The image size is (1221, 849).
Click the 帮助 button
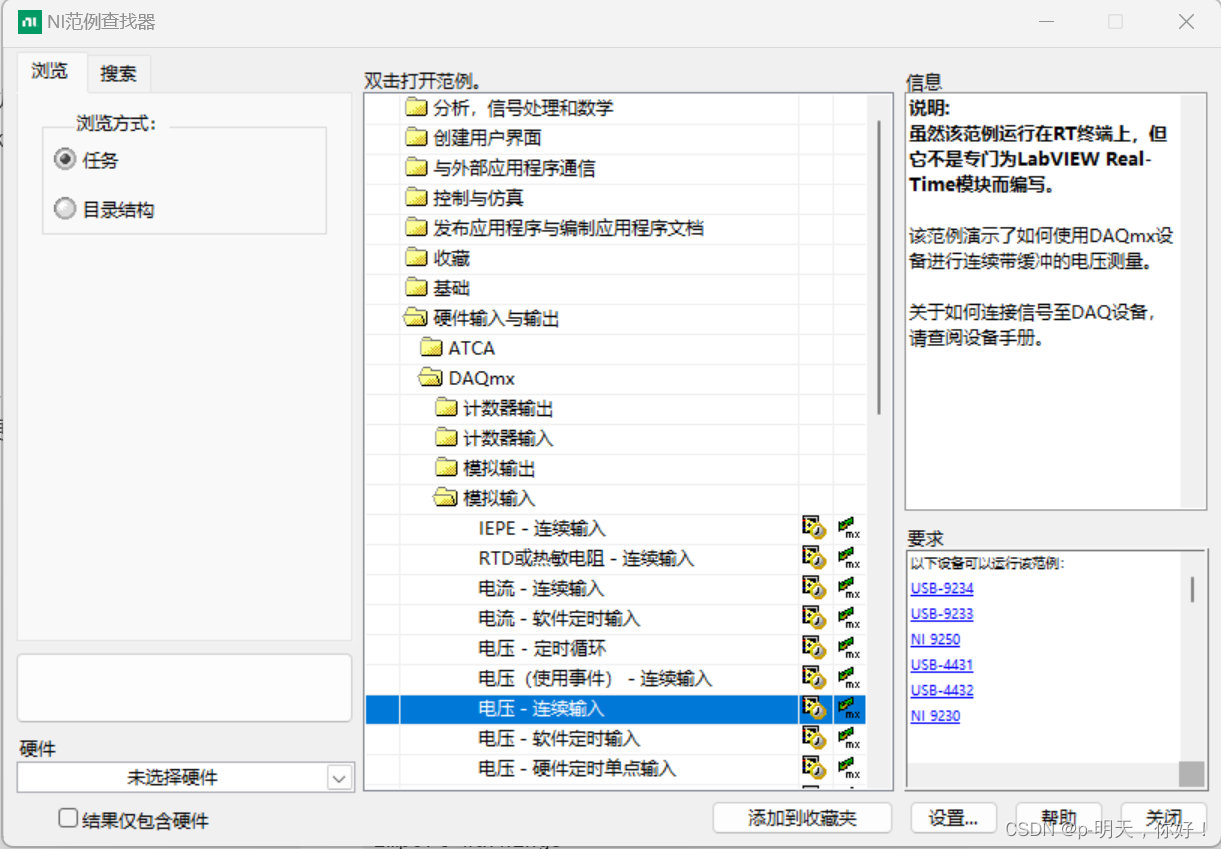click(x=1059, y=817)
